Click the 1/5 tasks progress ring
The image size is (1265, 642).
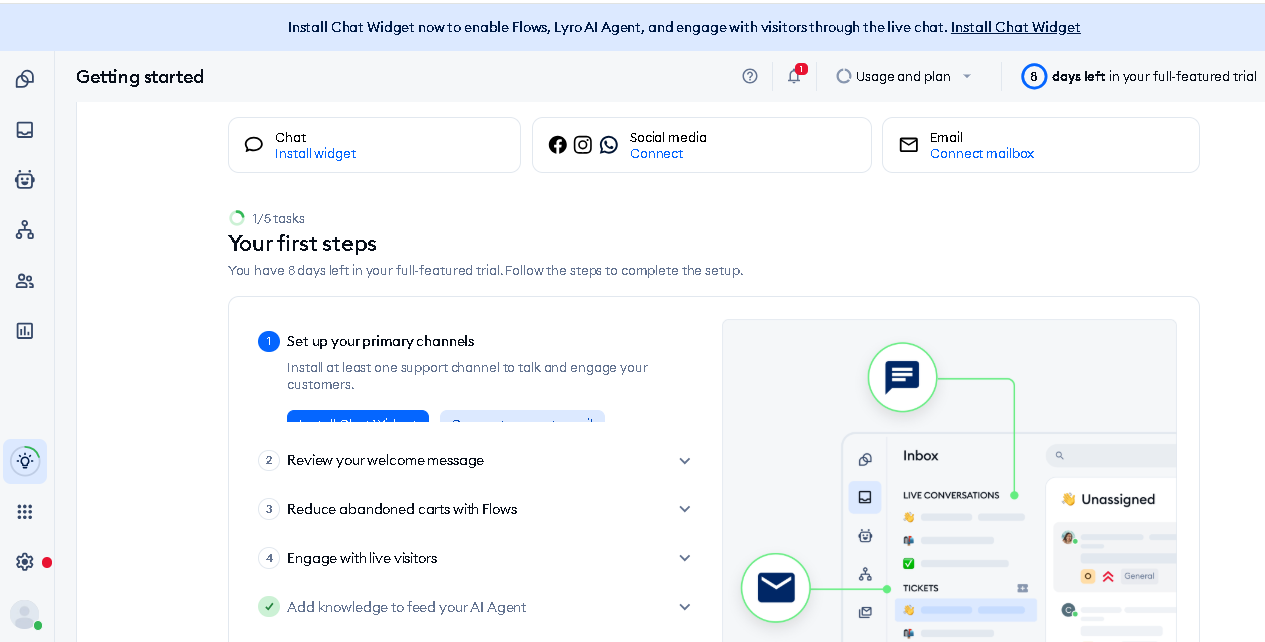tap(237, 218)
